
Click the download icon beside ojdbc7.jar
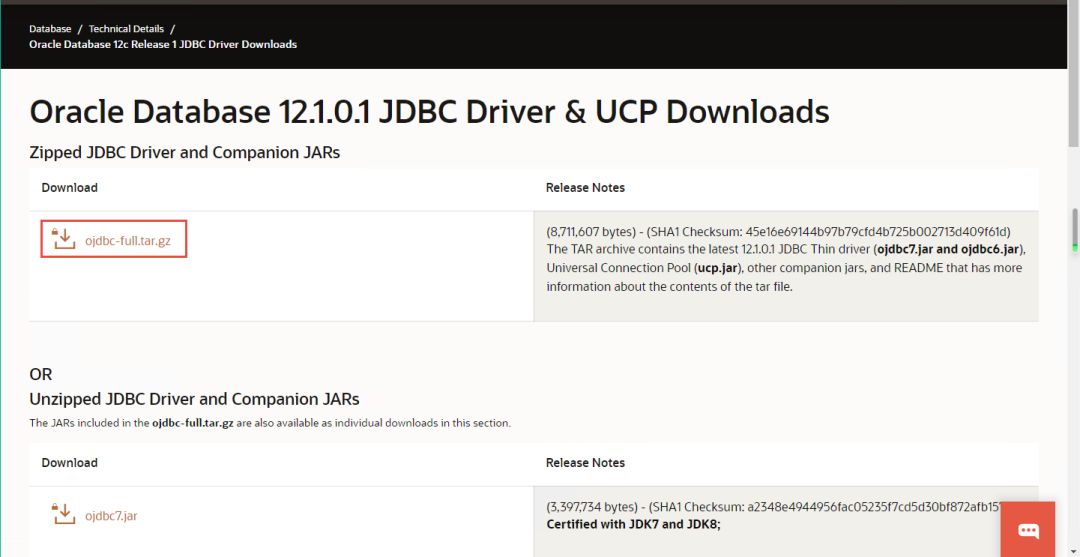tap(64, 515)
